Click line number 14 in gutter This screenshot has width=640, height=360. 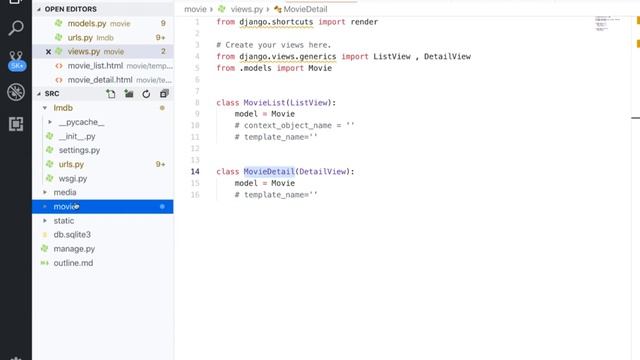point(195,171)
